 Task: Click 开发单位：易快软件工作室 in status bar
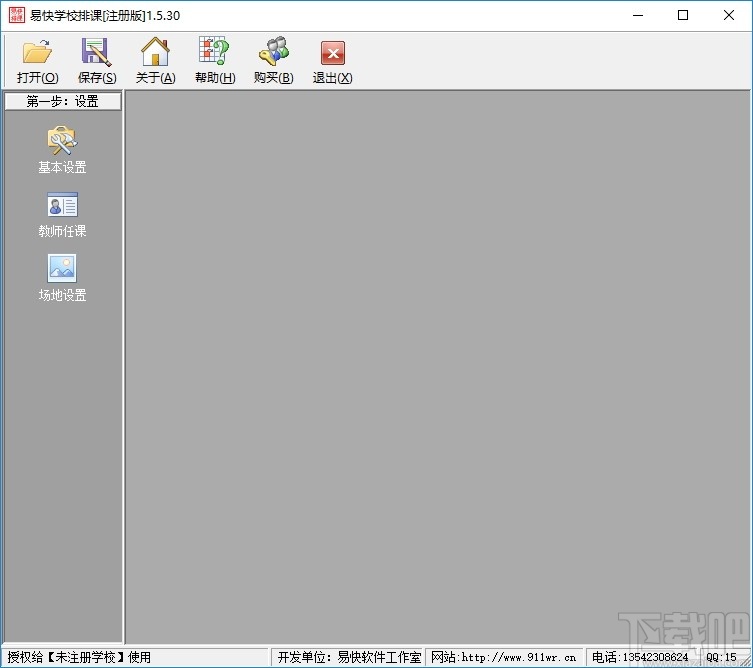pyautogui.click(x=349, y=657)
